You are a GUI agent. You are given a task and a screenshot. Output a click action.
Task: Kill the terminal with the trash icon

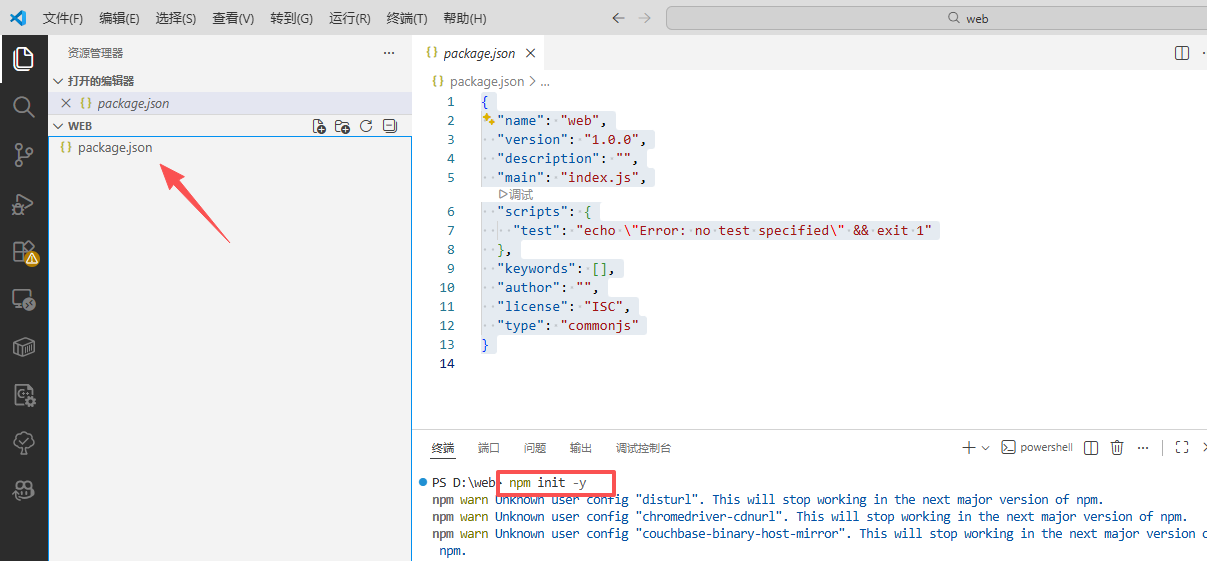point(1117,448)
